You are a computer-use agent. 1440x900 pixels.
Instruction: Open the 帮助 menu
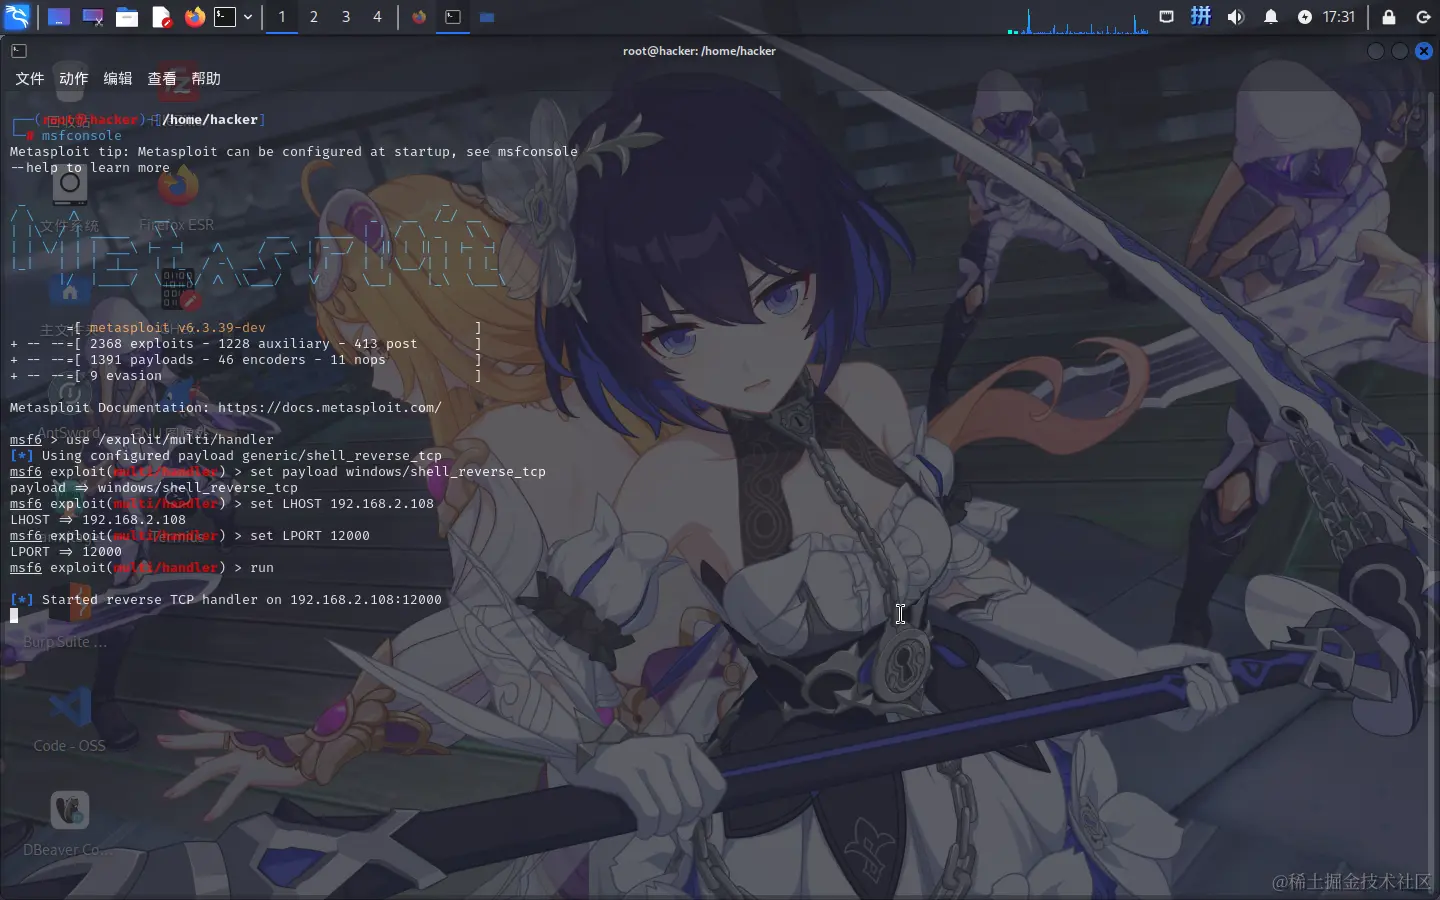(206, 79)
